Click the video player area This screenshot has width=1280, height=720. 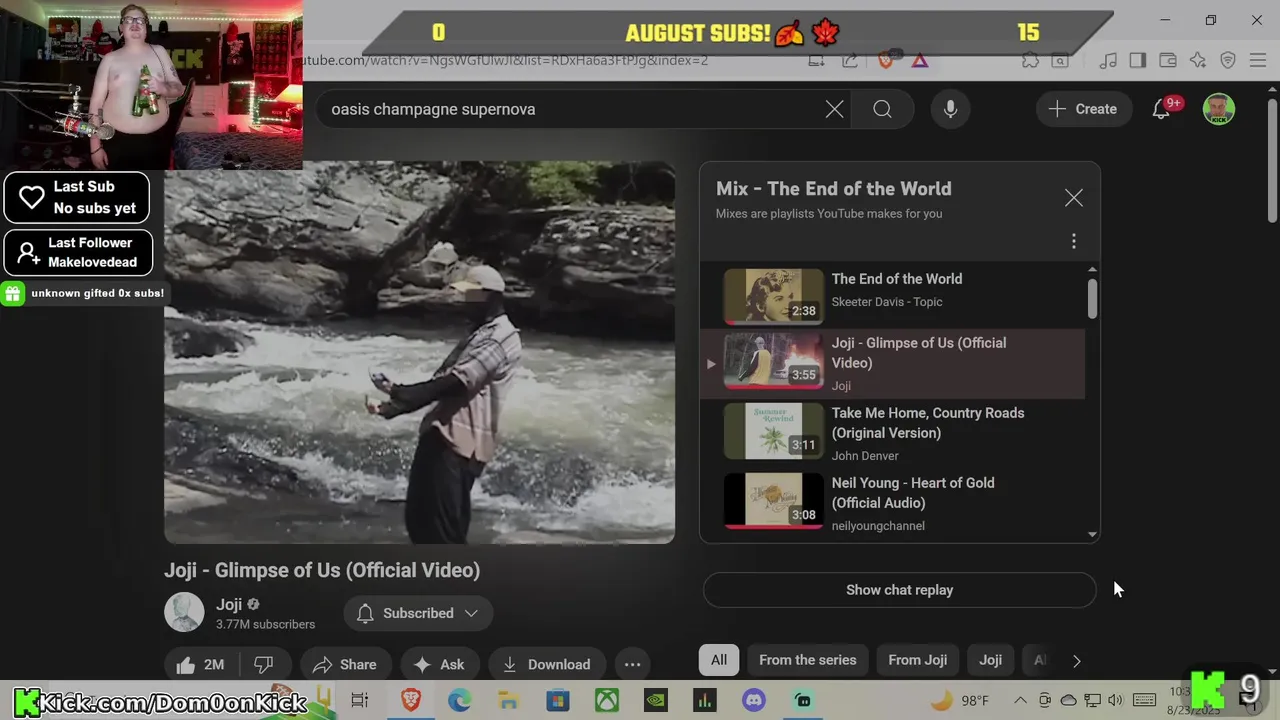click(419, 352)
